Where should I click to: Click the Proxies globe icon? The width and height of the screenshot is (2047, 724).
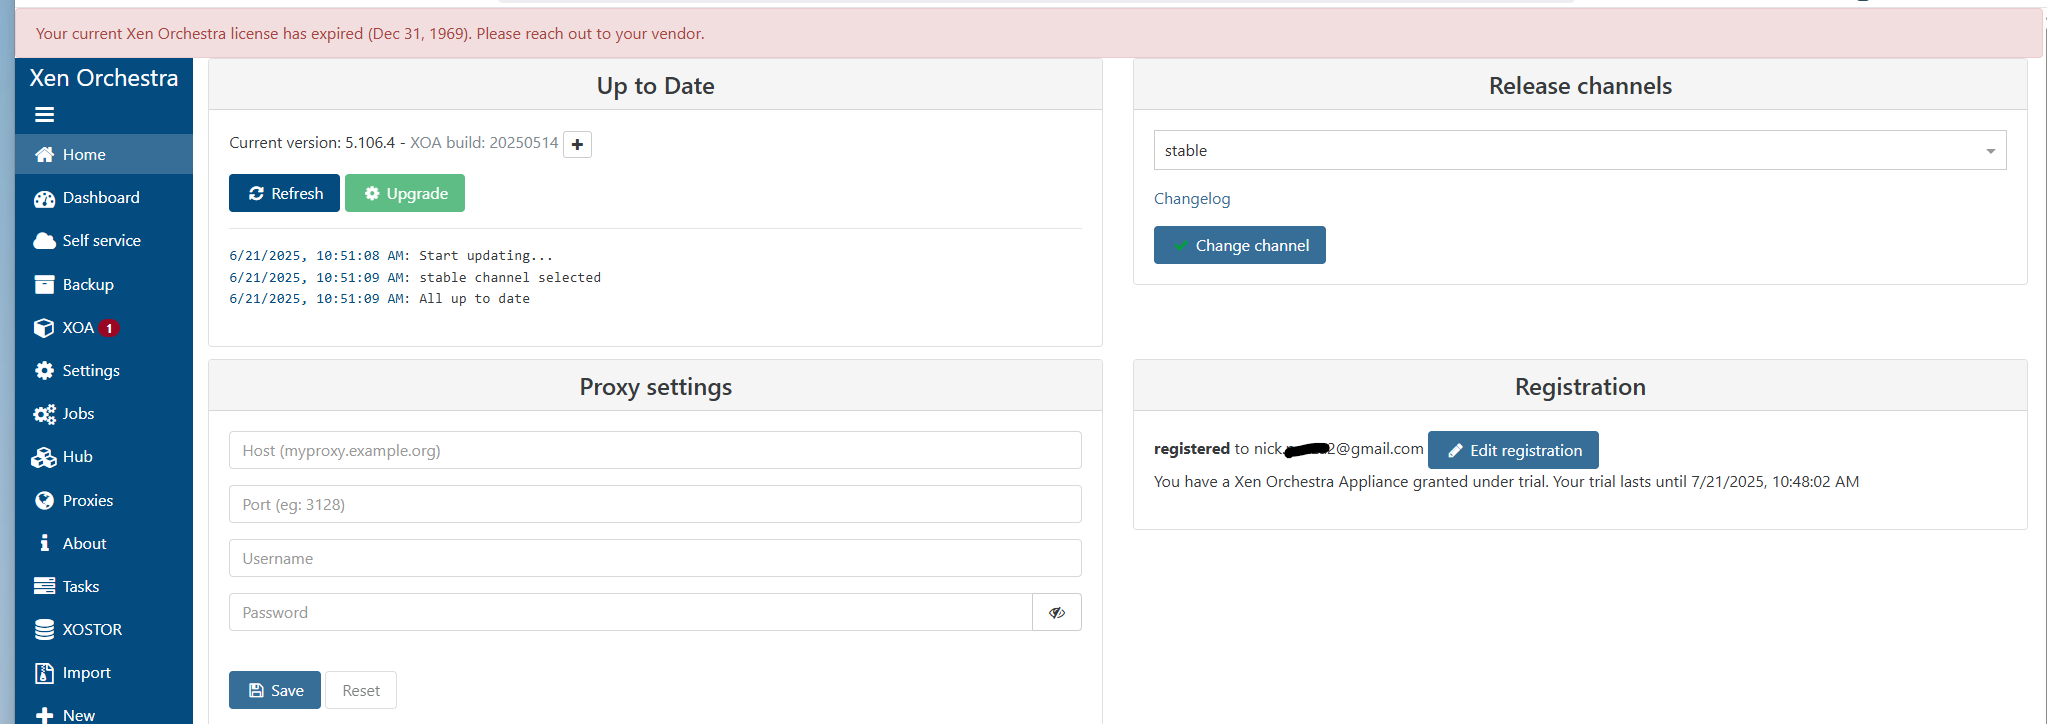click(x=44, y=500)
